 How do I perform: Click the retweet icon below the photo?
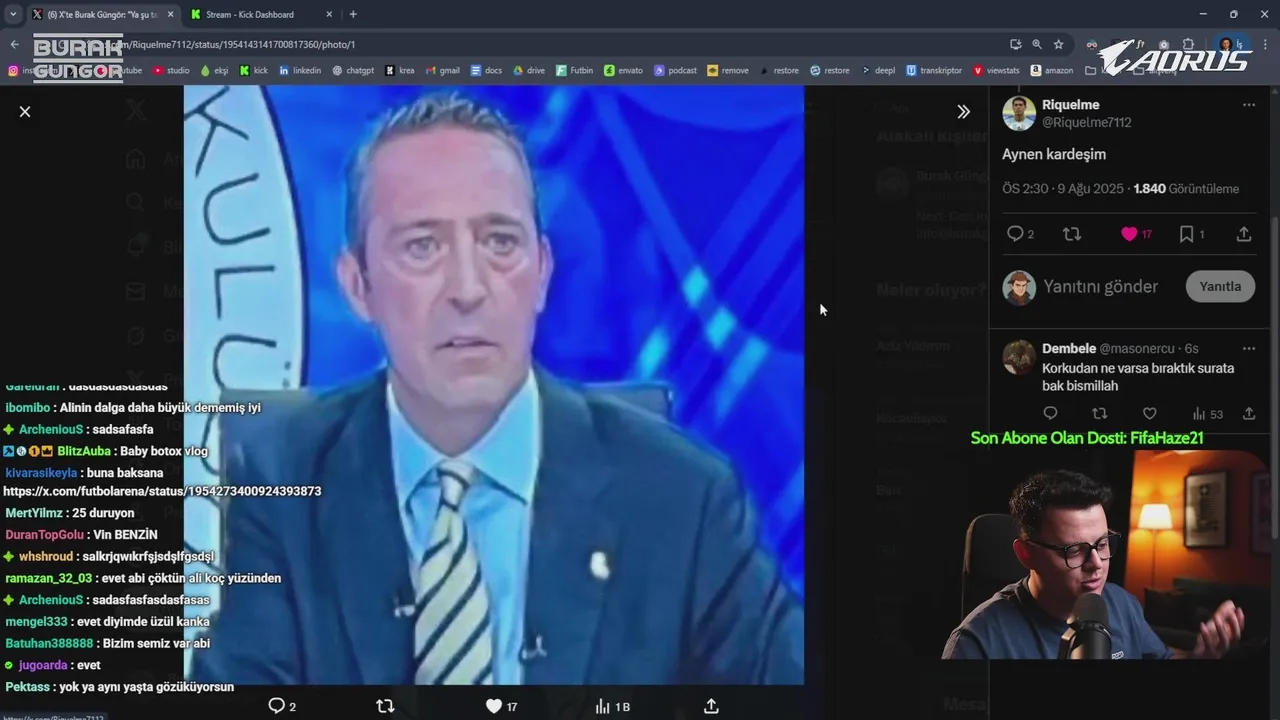click(x=385, y=706)
